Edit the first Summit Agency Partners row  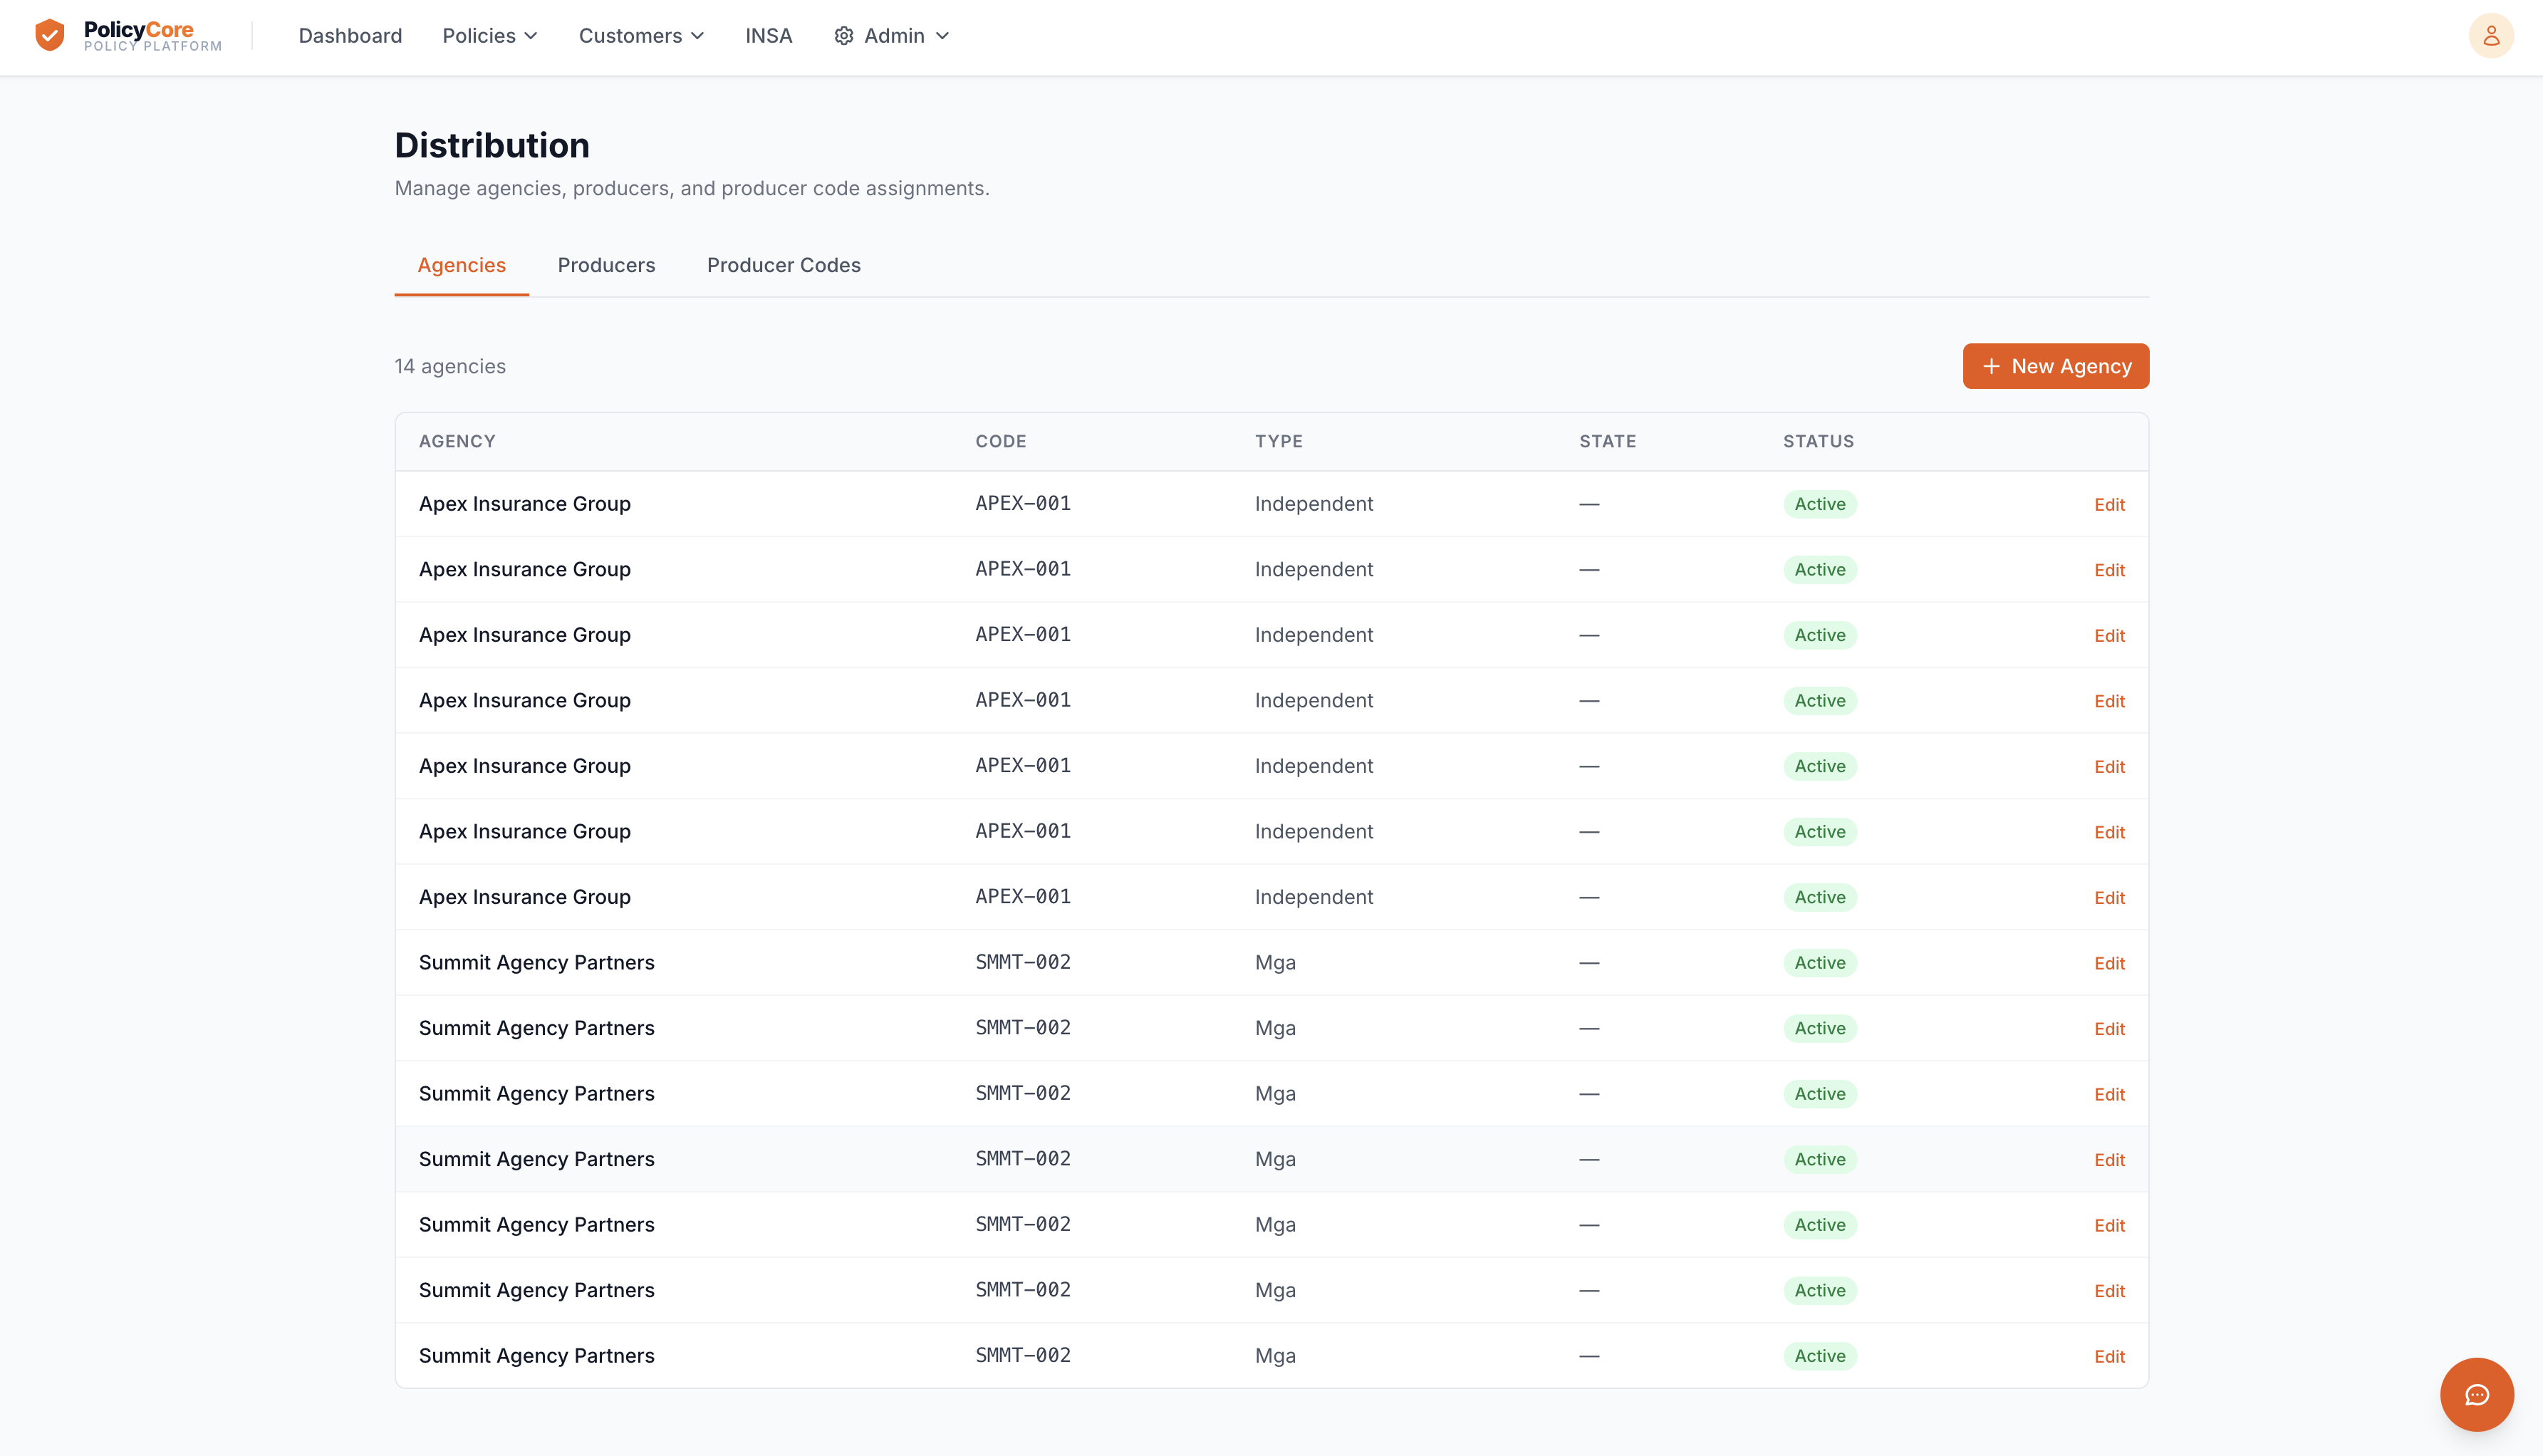(2109, 963)
